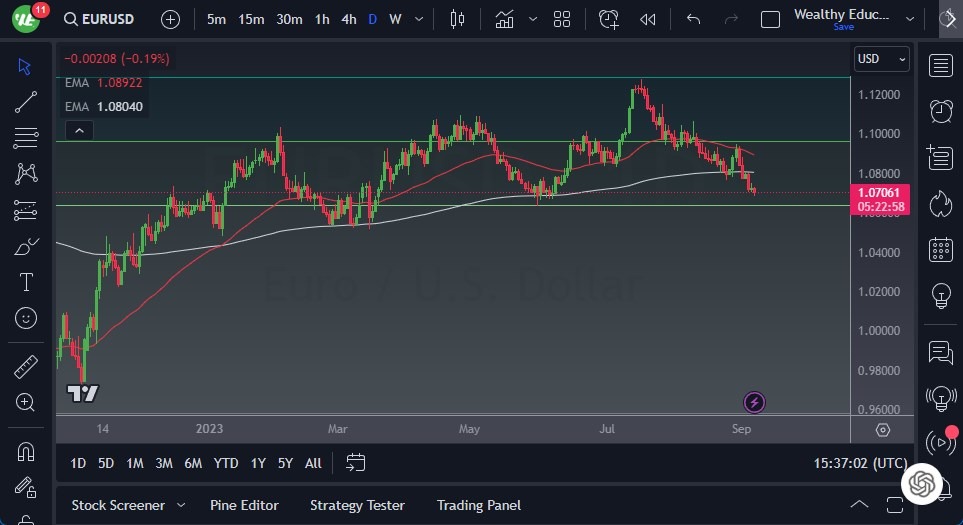Screen dimensions: 963x525
Task: Select the Text annotation tool
Action: pos(26,282)
